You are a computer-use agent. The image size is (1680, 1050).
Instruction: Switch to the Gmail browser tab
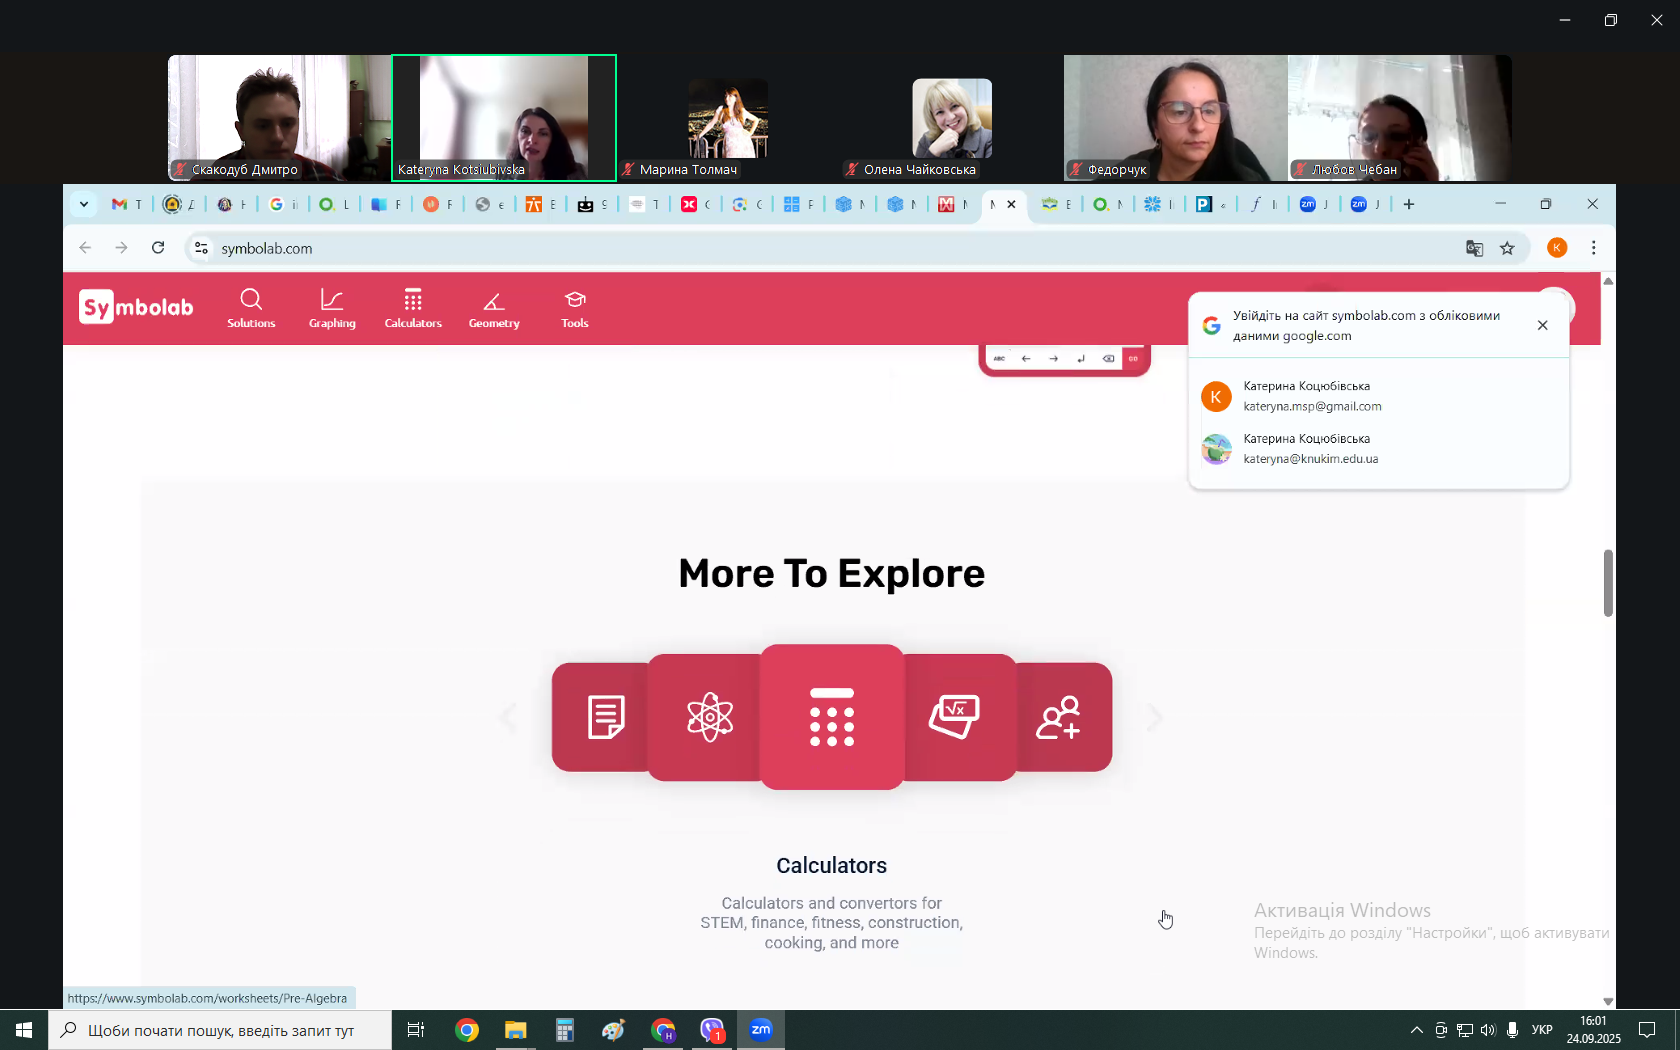(126, 204)
